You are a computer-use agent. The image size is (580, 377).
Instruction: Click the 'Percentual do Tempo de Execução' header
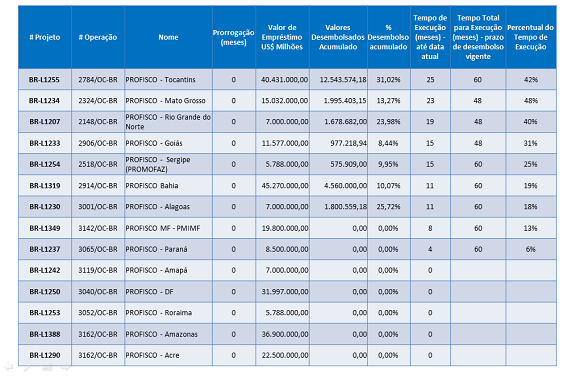531,37
